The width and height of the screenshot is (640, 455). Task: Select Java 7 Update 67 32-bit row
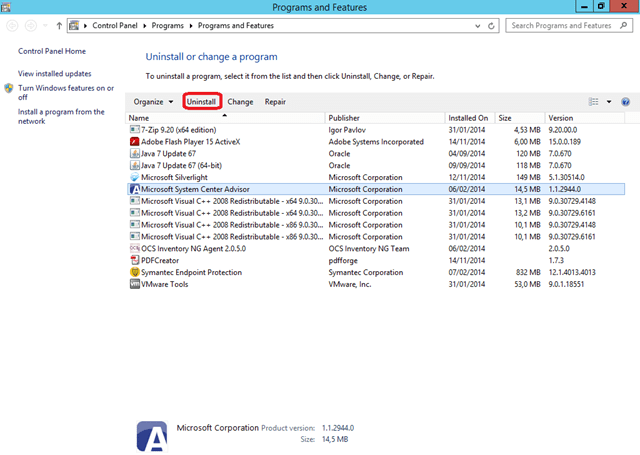point(376,153)
